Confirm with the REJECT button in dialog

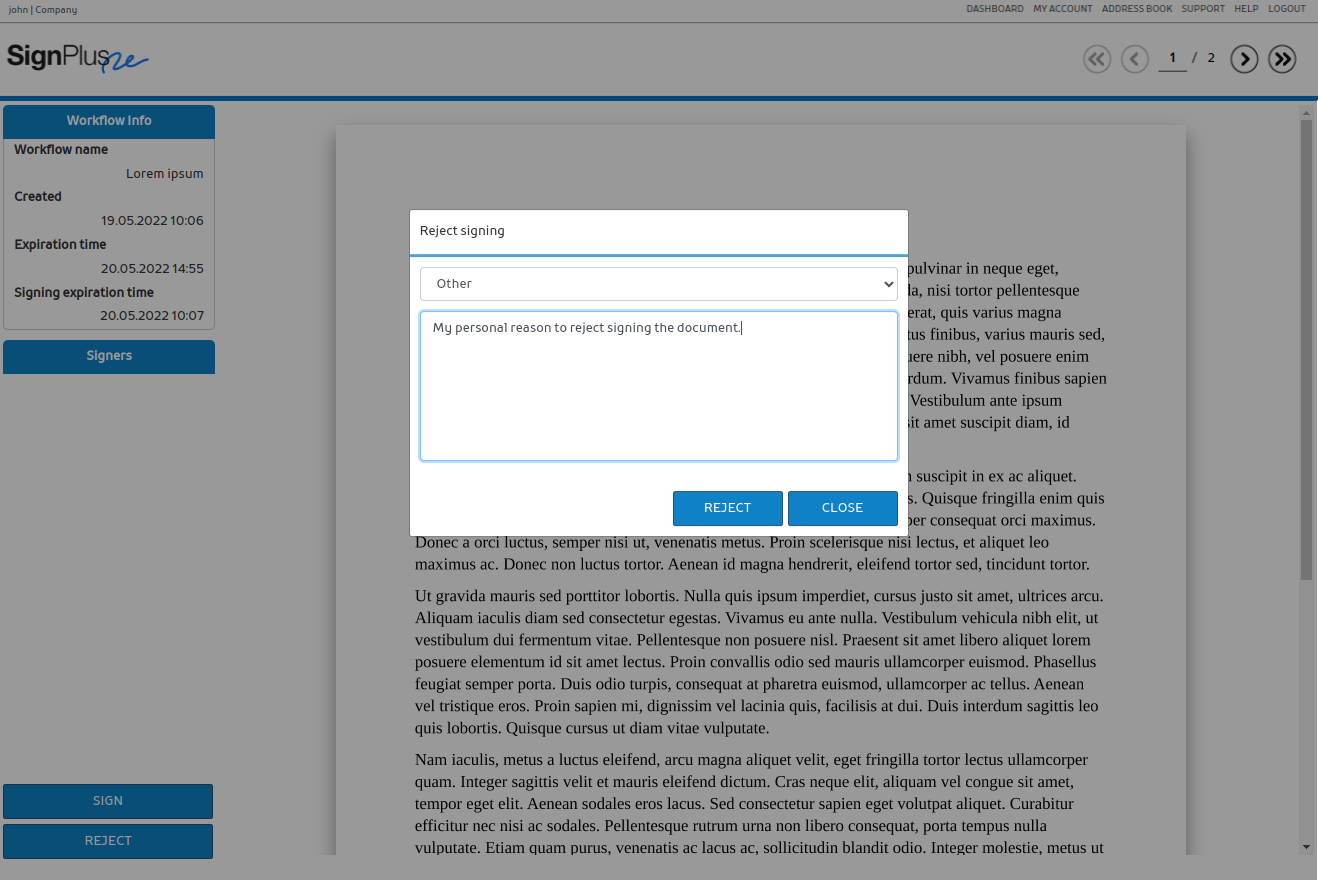click(x=727, y=508)
